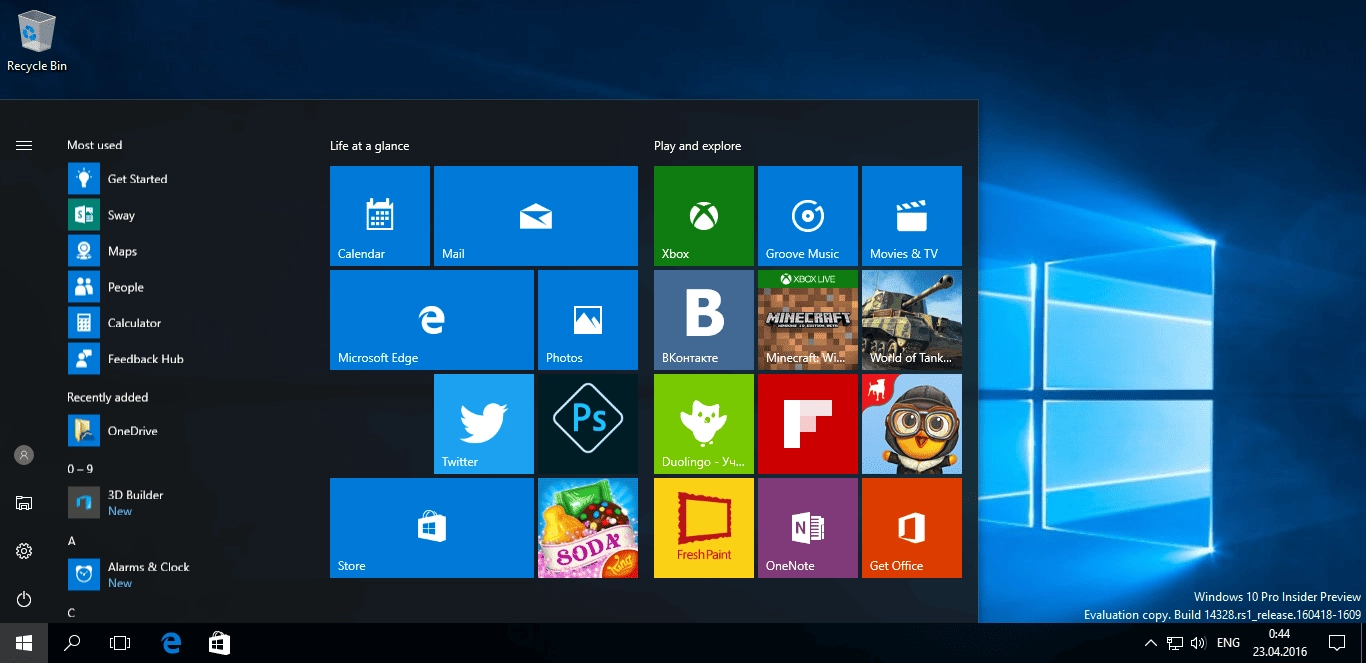Open Sway from Most used list
The width and height of the screenshot is (1366, 663).
coord(185,215)
